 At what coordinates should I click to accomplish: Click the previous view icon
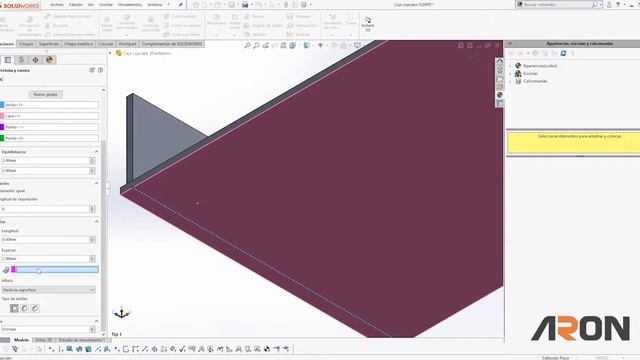[266, 45]
